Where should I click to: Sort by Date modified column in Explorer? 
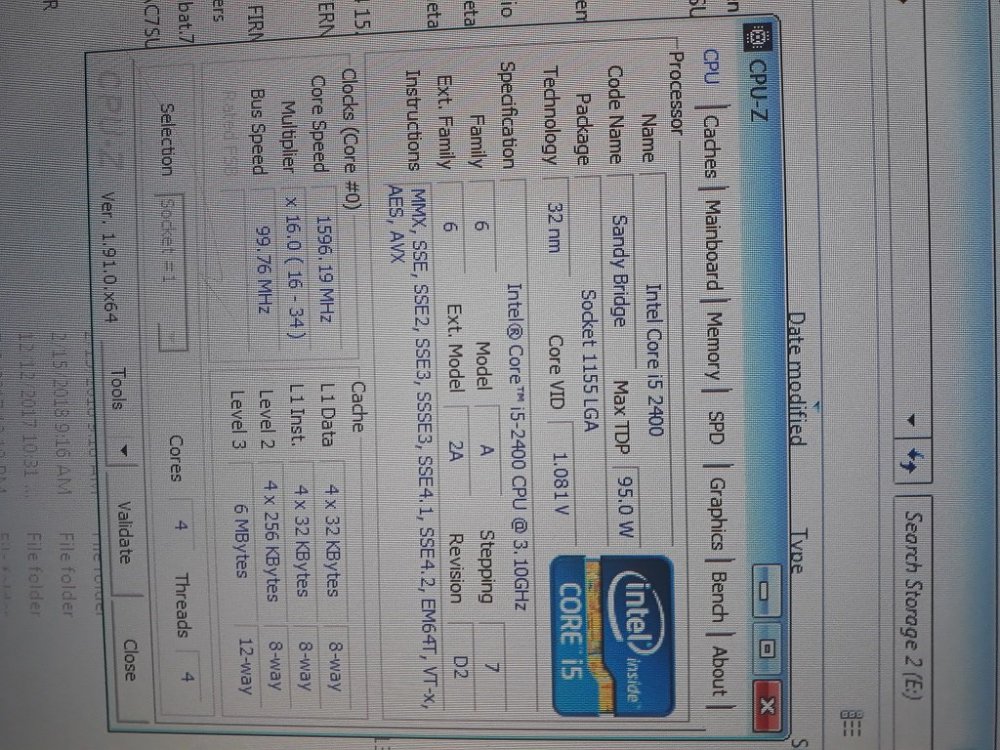click(x=797, y=378)
